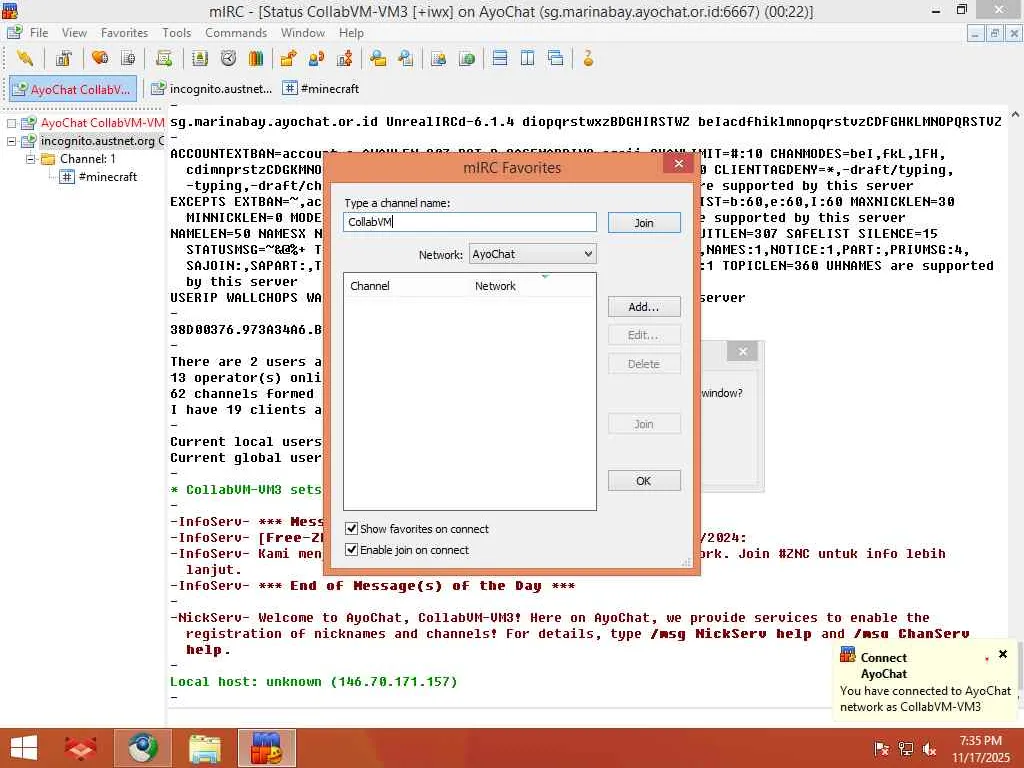Click the status window scrollbar up arrow
Viewport: 1024px width, 768px height.
click(x=1016, y=115)
